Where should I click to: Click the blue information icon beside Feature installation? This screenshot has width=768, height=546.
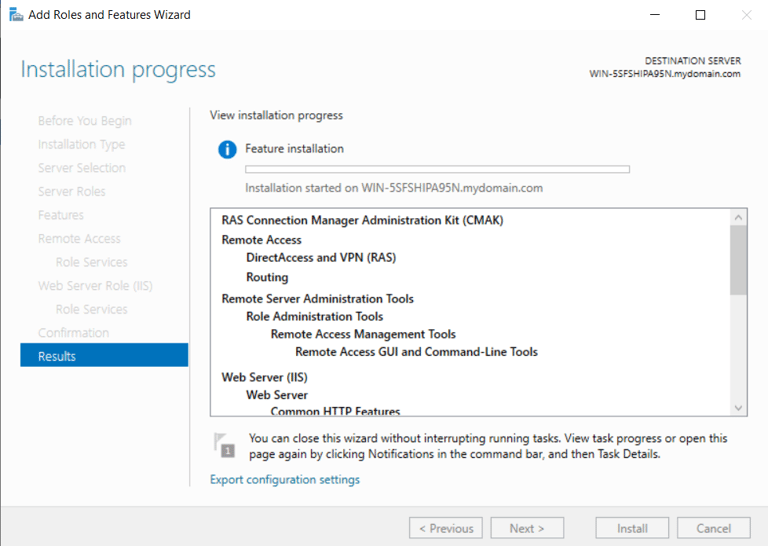[x=227, y=149]
